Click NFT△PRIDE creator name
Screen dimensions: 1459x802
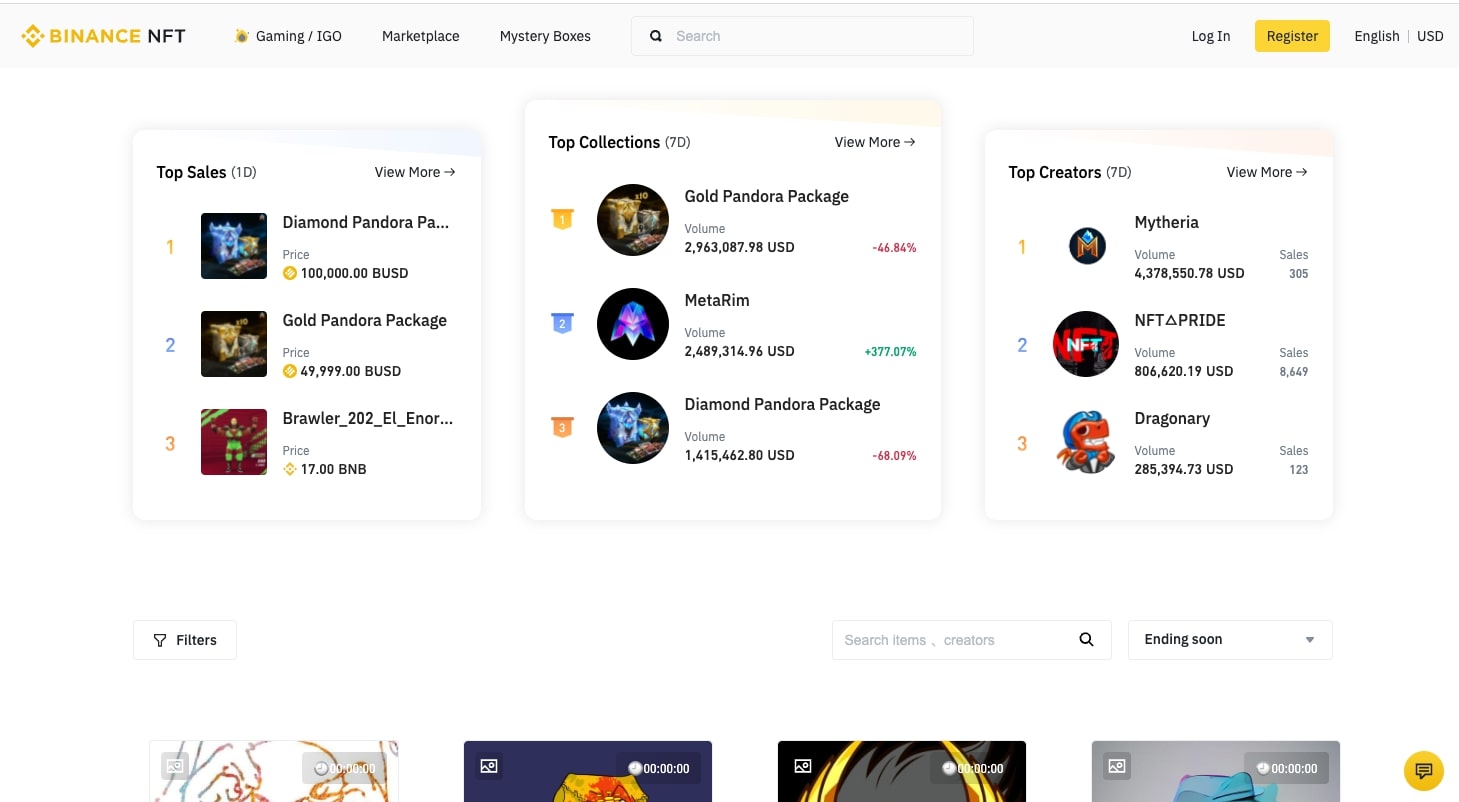tap(1180, 320)
